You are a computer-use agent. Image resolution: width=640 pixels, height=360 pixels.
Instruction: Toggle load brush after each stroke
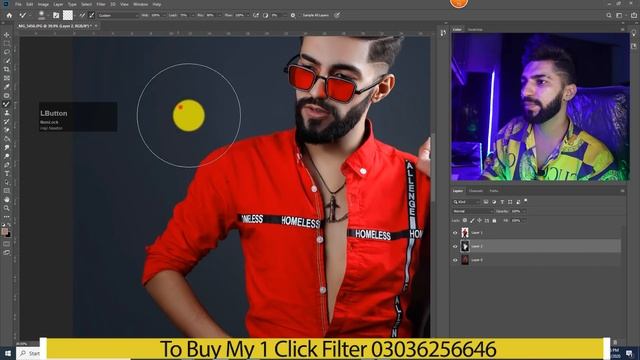(83, 15)
